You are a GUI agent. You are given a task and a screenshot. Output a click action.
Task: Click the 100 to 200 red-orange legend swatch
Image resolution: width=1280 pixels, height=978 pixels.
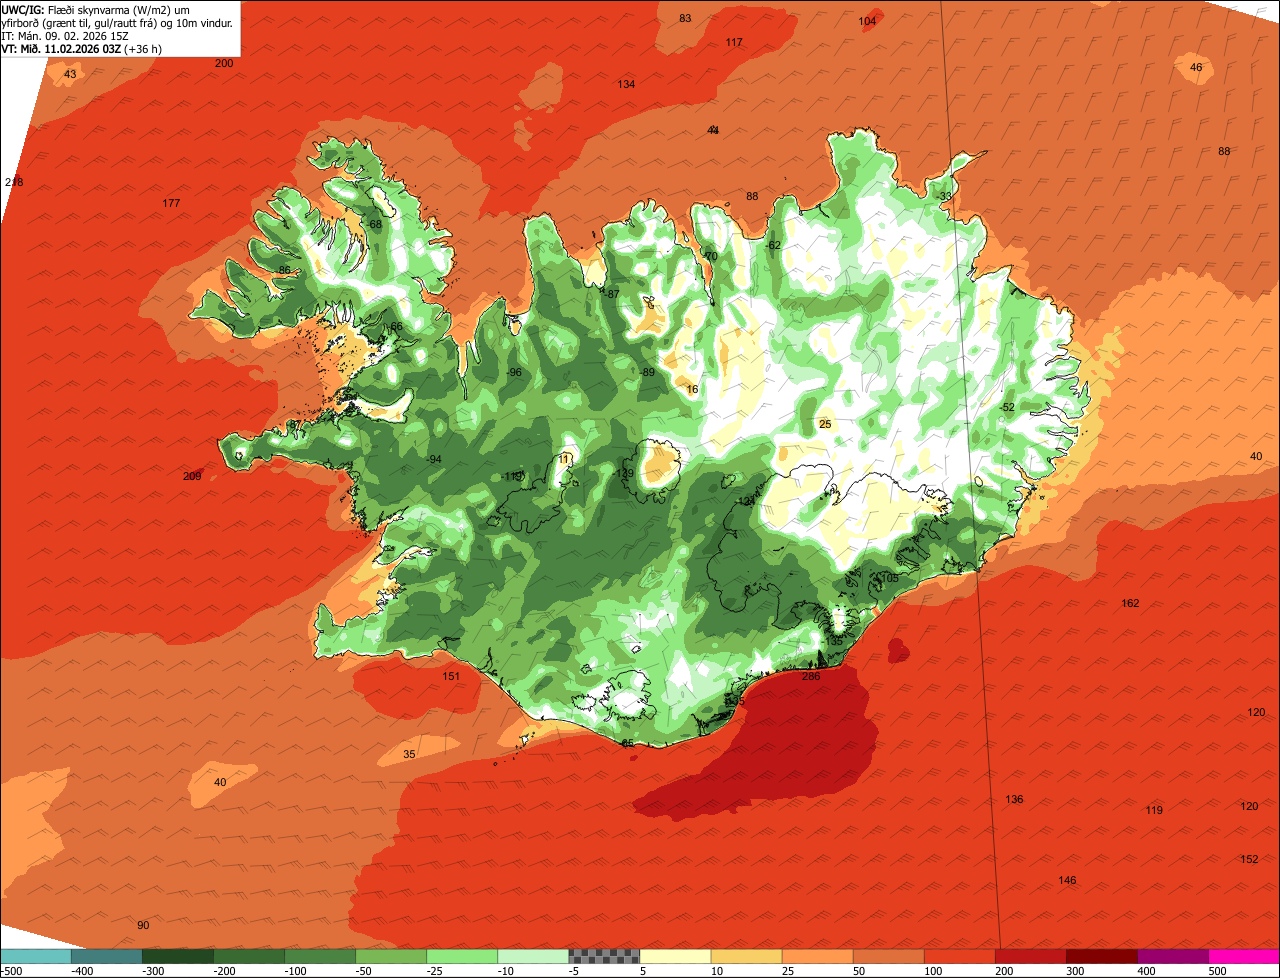960,956
